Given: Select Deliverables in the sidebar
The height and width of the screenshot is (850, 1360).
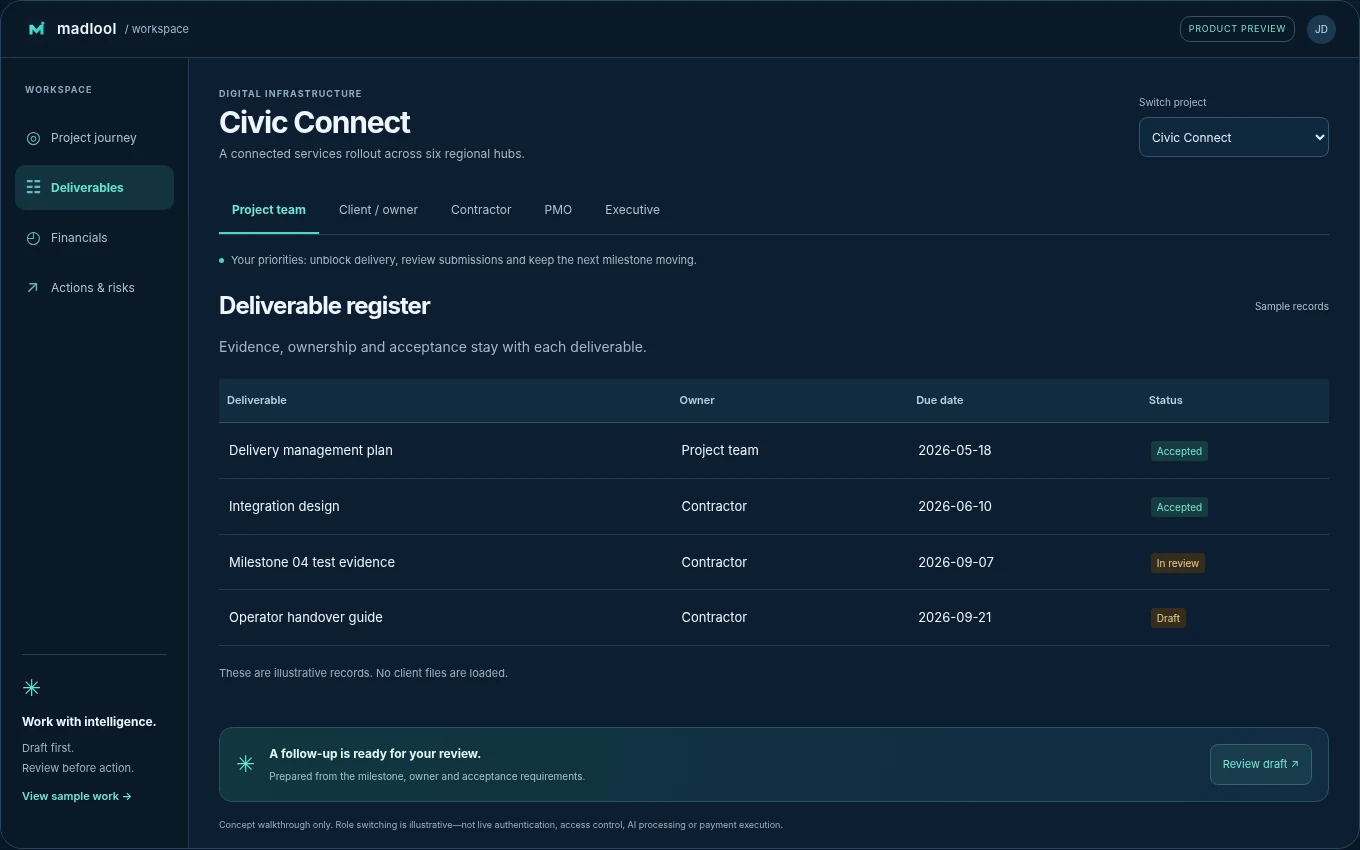Looking at the screenshot, I should [x=94, y=188].
